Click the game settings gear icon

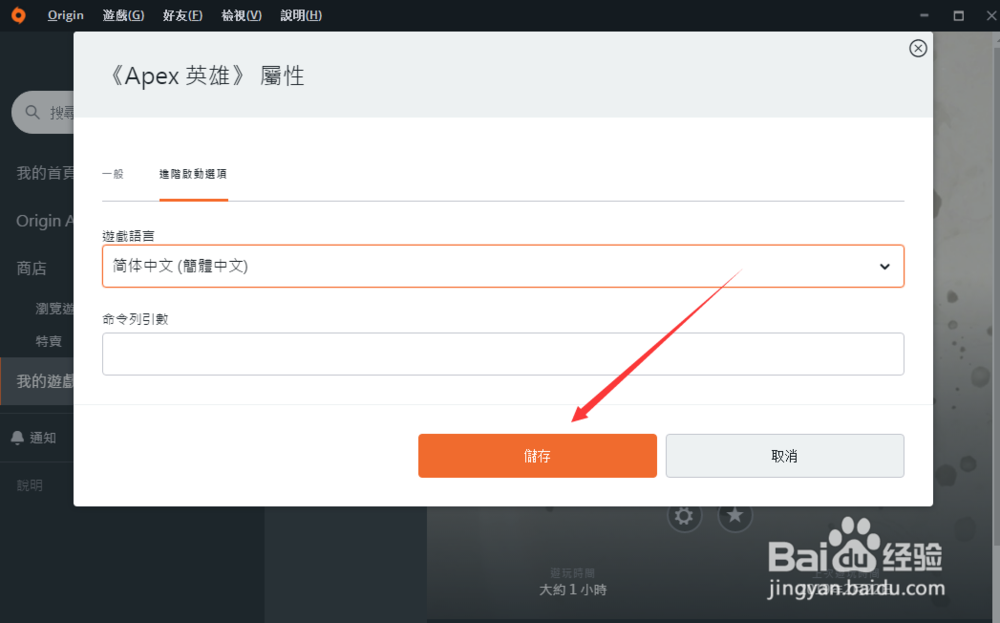pos(684,515)
